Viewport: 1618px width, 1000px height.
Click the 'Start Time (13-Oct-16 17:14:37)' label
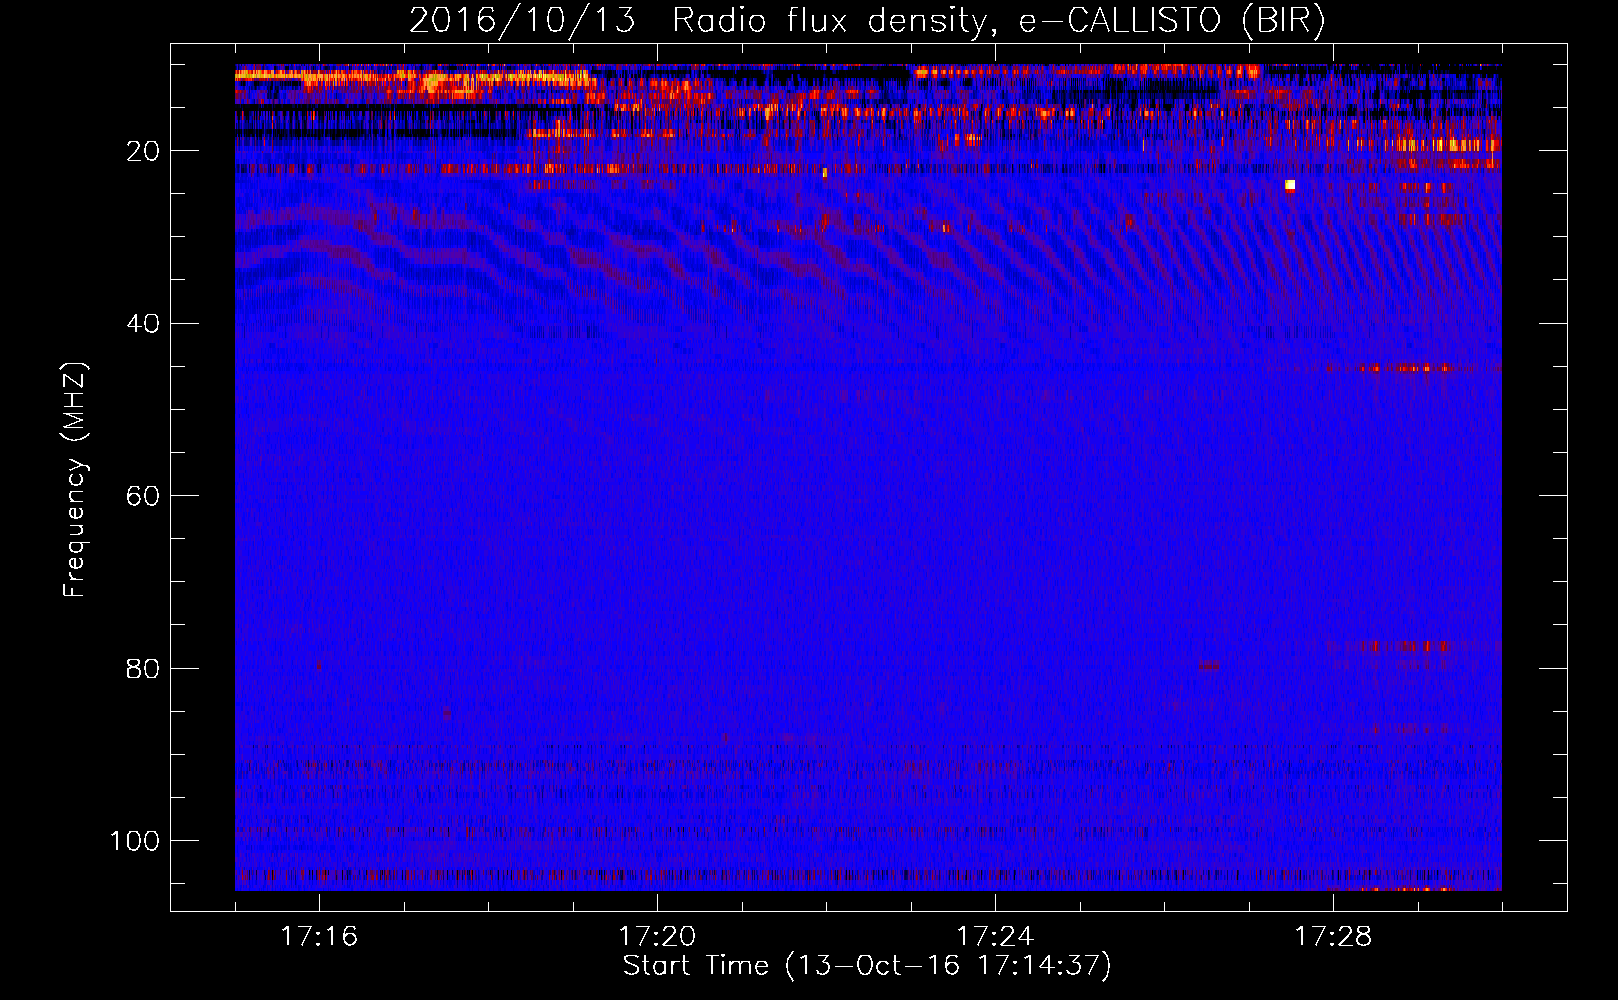click(x=867, y=966)
